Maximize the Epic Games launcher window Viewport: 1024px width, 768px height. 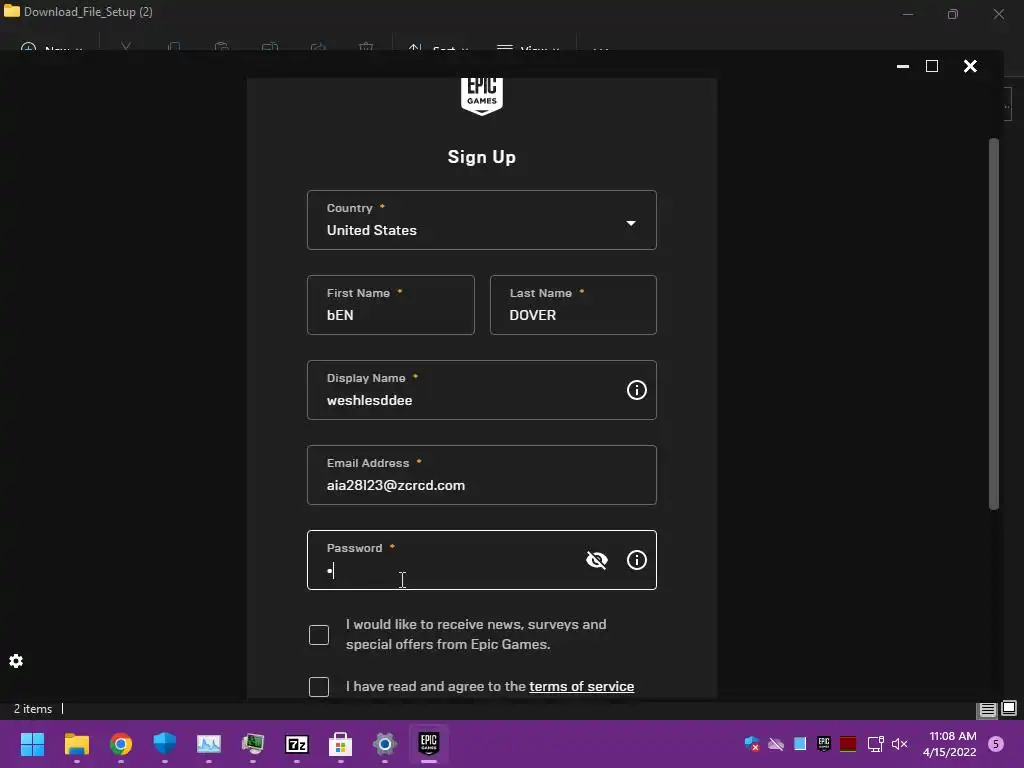click(932, 66)
